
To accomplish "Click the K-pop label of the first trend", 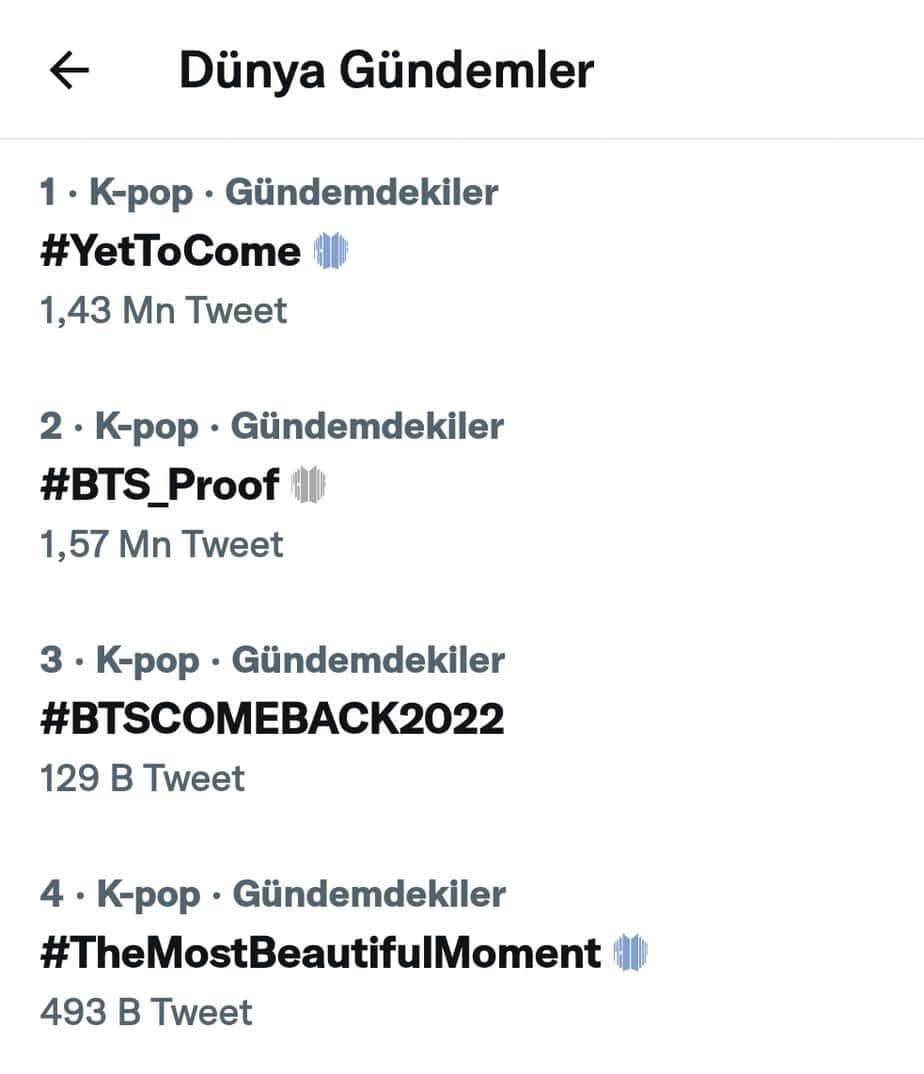I will (x=141, y=192).
